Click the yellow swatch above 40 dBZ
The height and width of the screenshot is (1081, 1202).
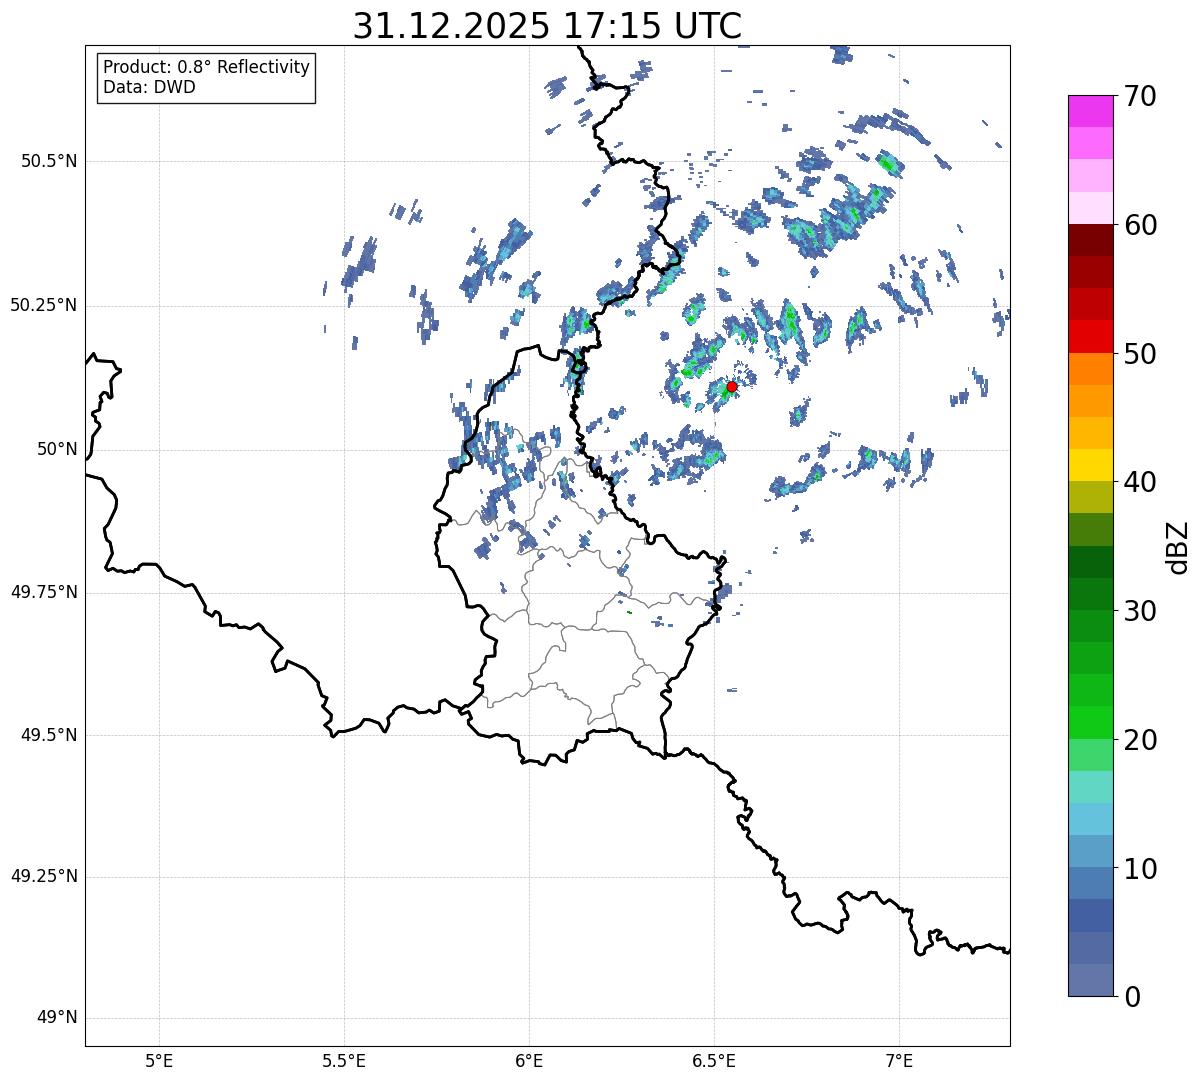[1090, 465]
